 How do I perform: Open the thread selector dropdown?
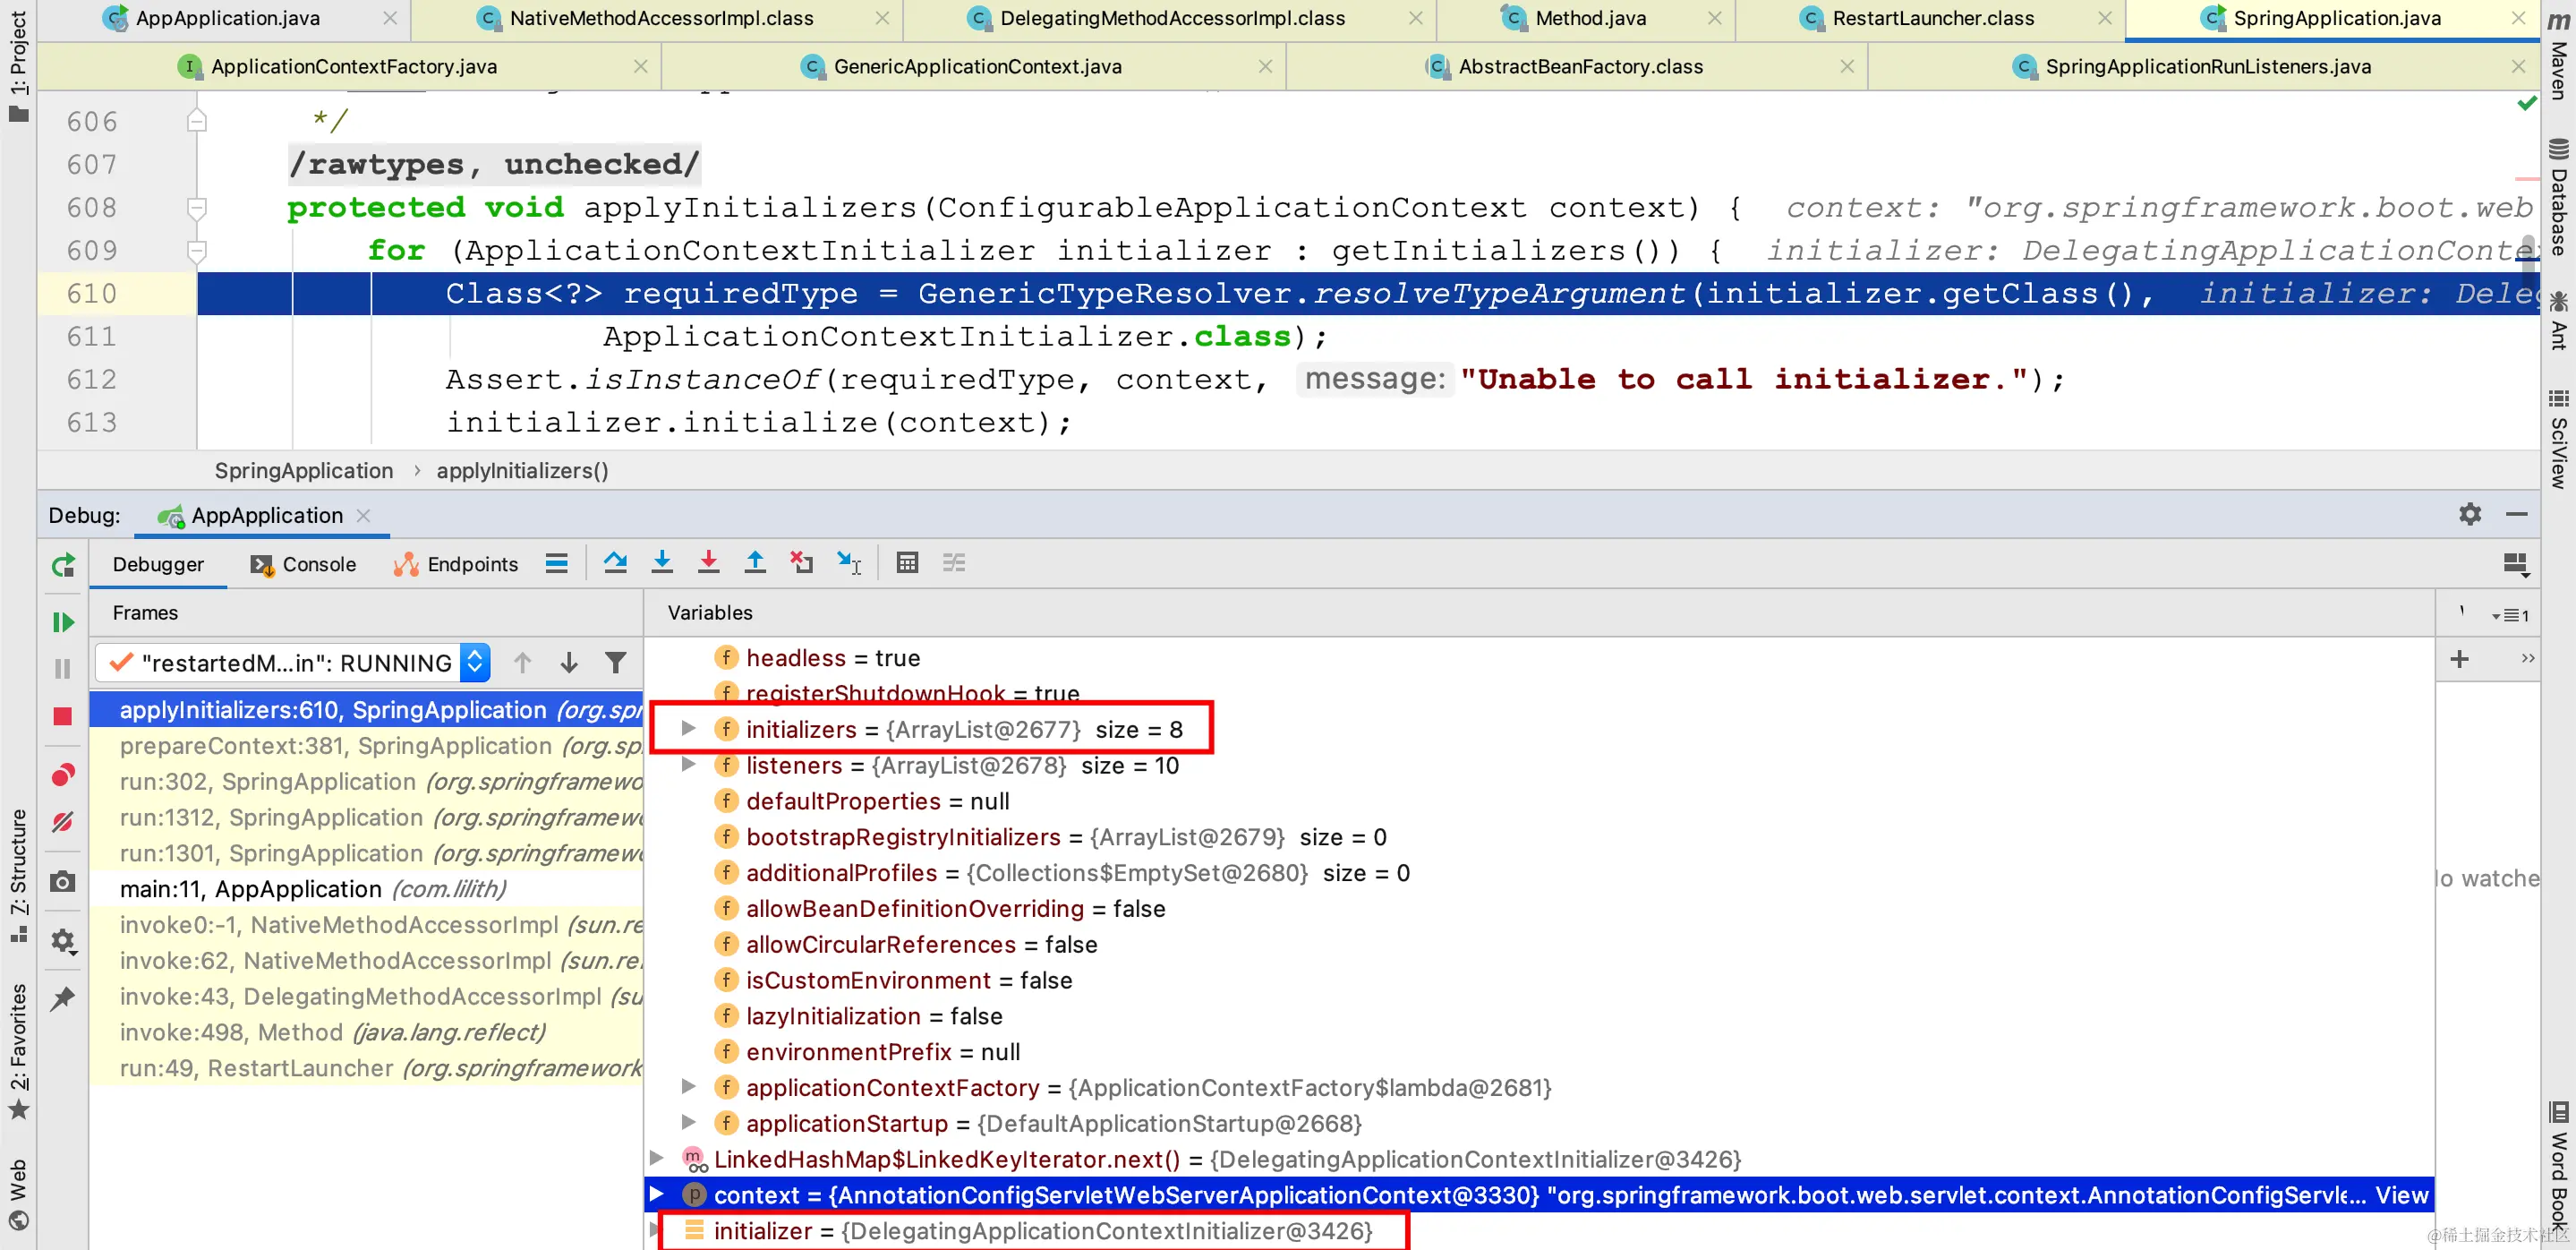pyautogui.click(x=476, y=662)
